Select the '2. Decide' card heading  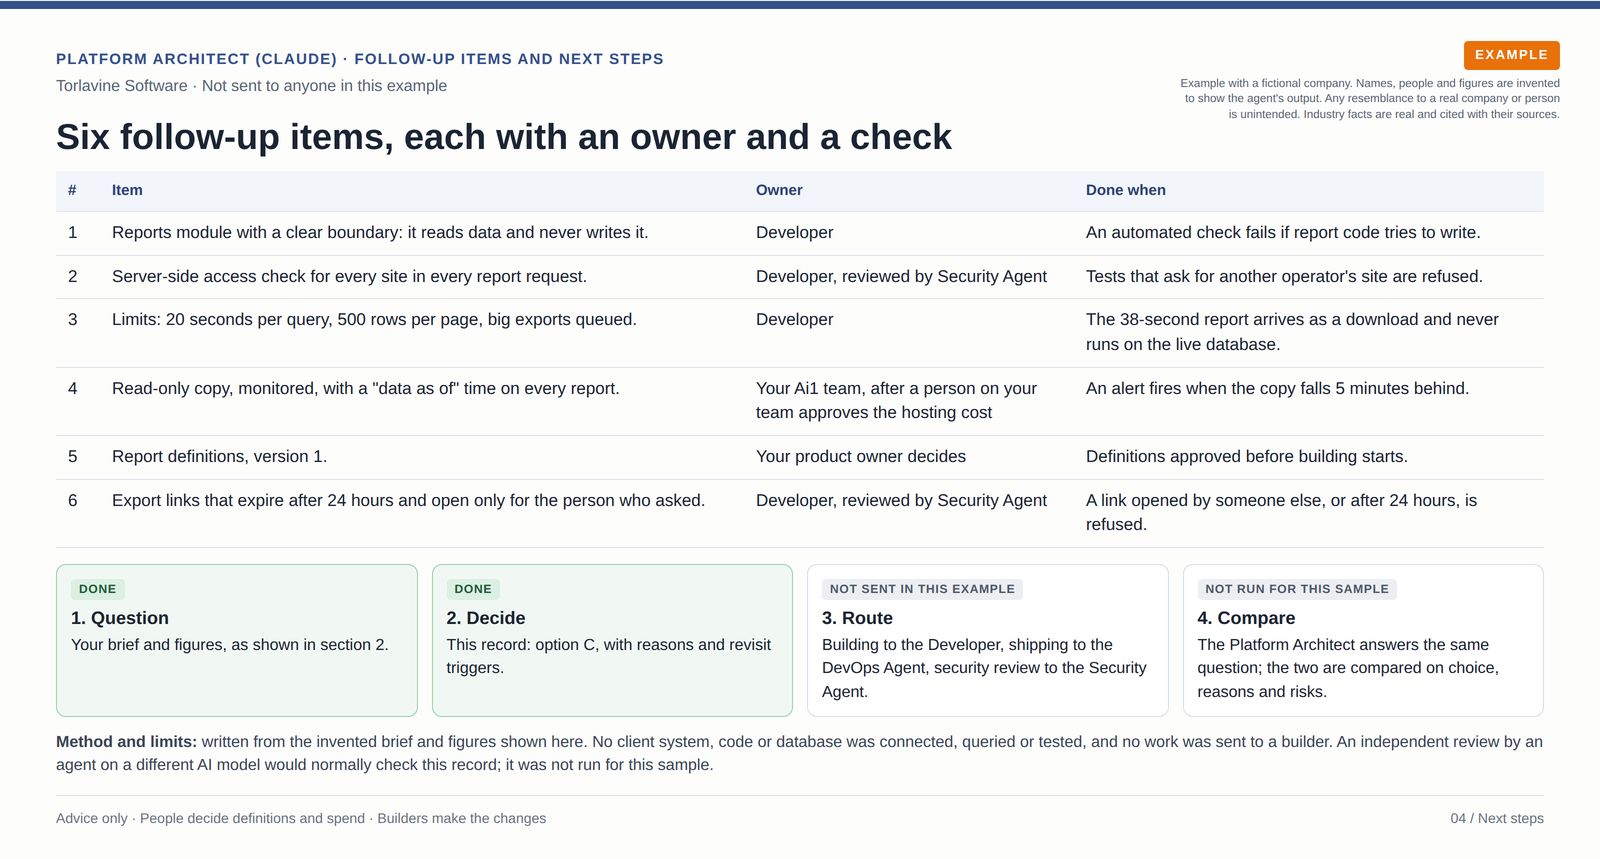pyautogui.click(x=486, y=618)
